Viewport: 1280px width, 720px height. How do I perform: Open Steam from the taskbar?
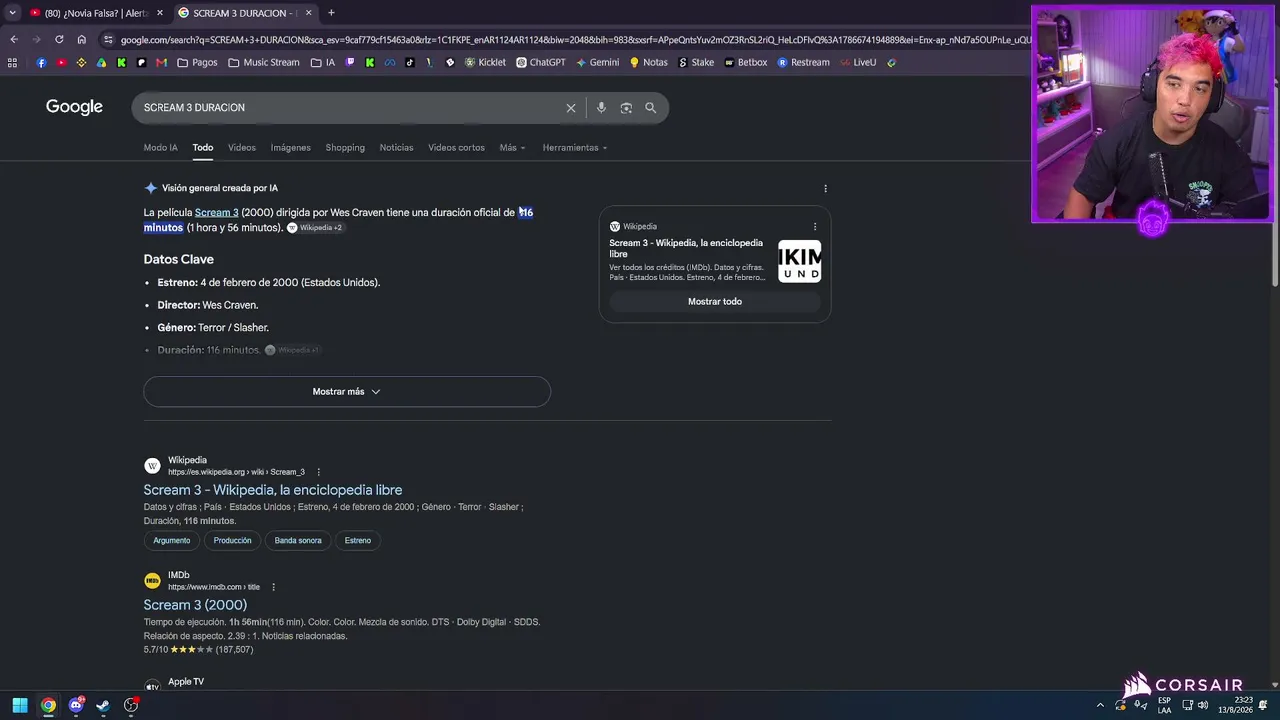pyautogui.click(x=103, y=705)
